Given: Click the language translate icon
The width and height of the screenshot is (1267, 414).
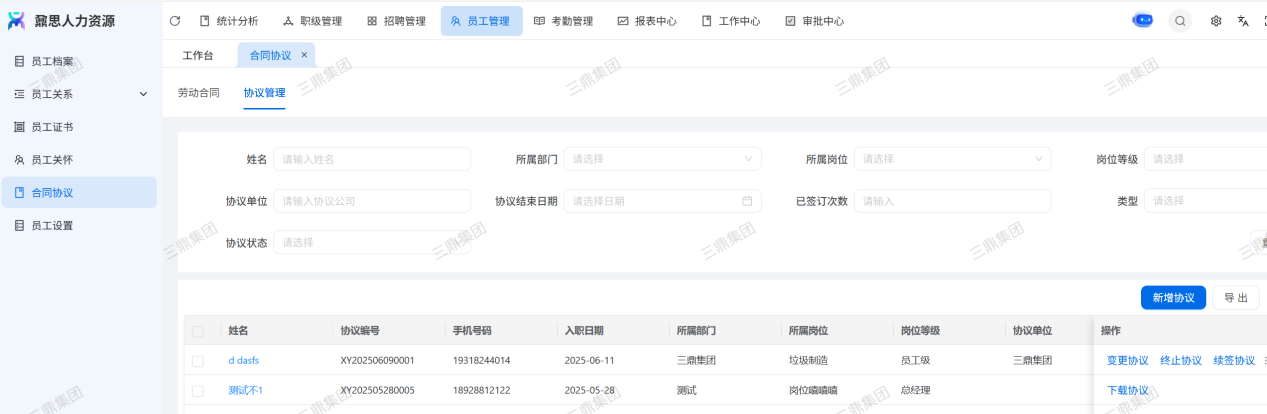Looking at the screenshot, I should point(1243,21).
